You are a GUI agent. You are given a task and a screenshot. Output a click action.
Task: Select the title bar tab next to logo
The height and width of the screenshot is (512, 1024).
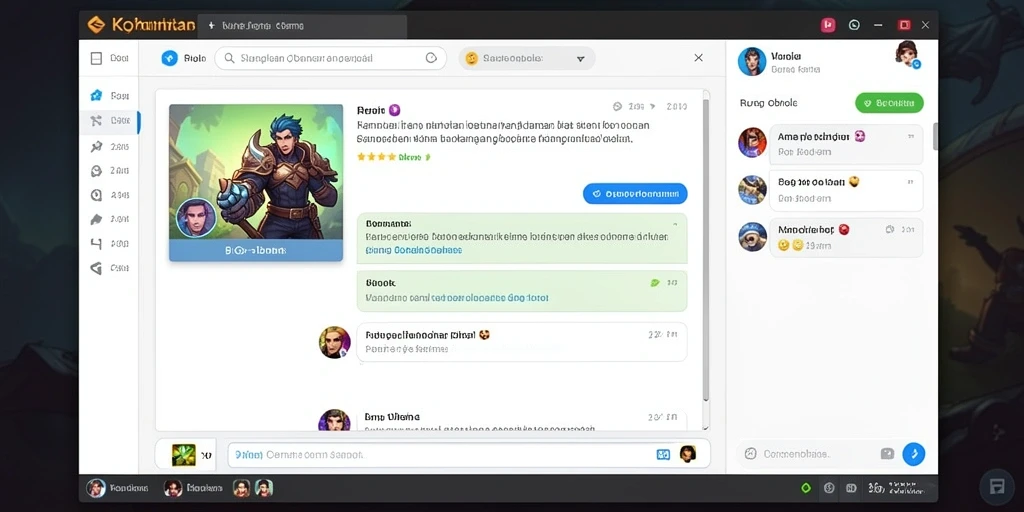point(302,26)
